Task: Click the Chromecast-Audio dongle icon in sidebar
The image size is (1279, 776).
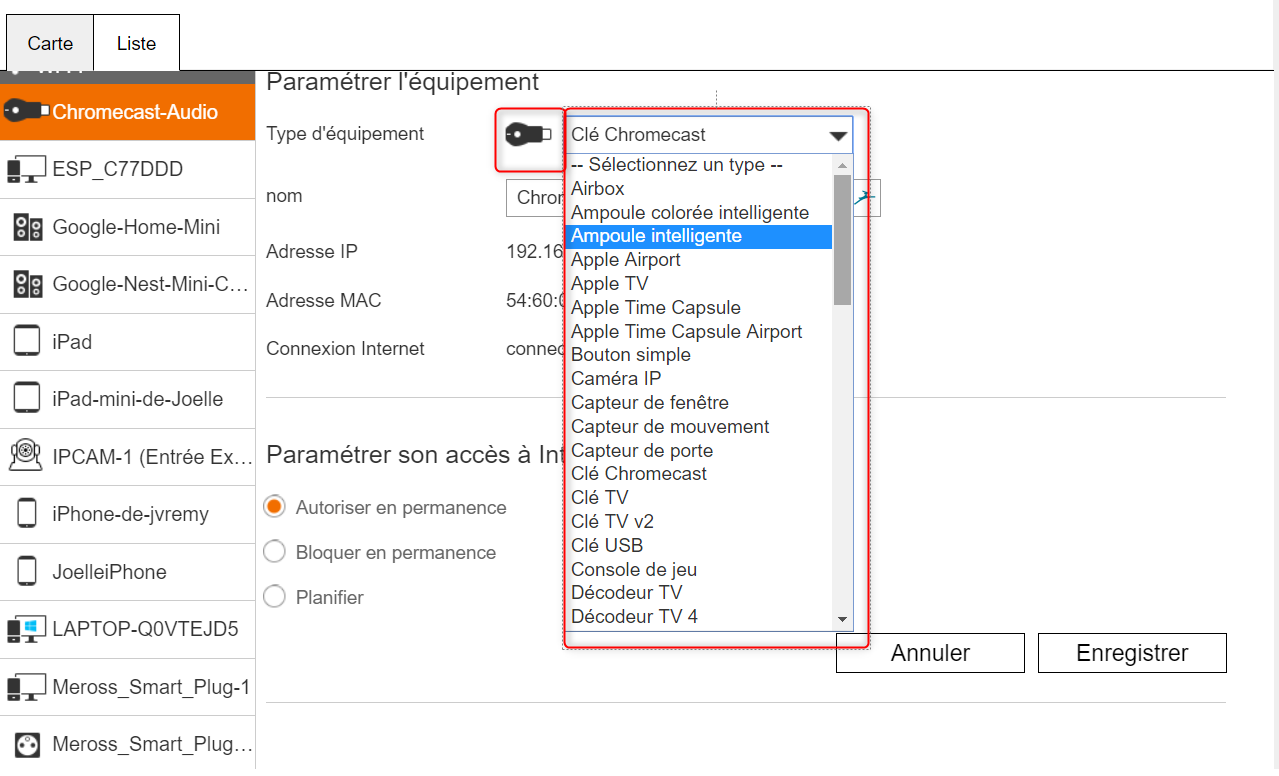Action: tap(27, 112)
